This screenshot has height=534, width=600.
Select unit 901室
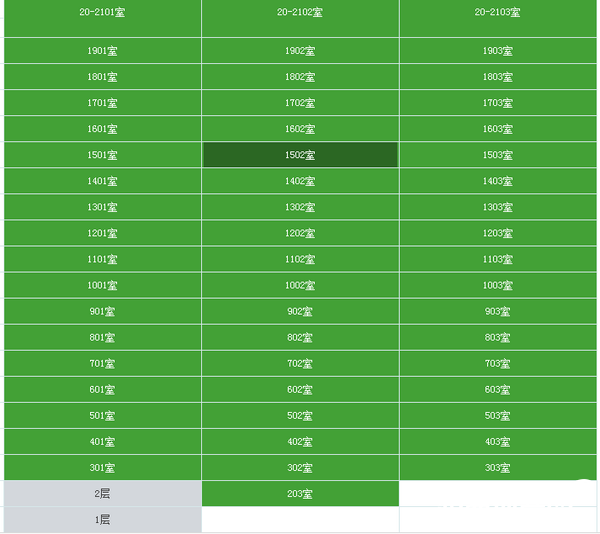(103, 311)
